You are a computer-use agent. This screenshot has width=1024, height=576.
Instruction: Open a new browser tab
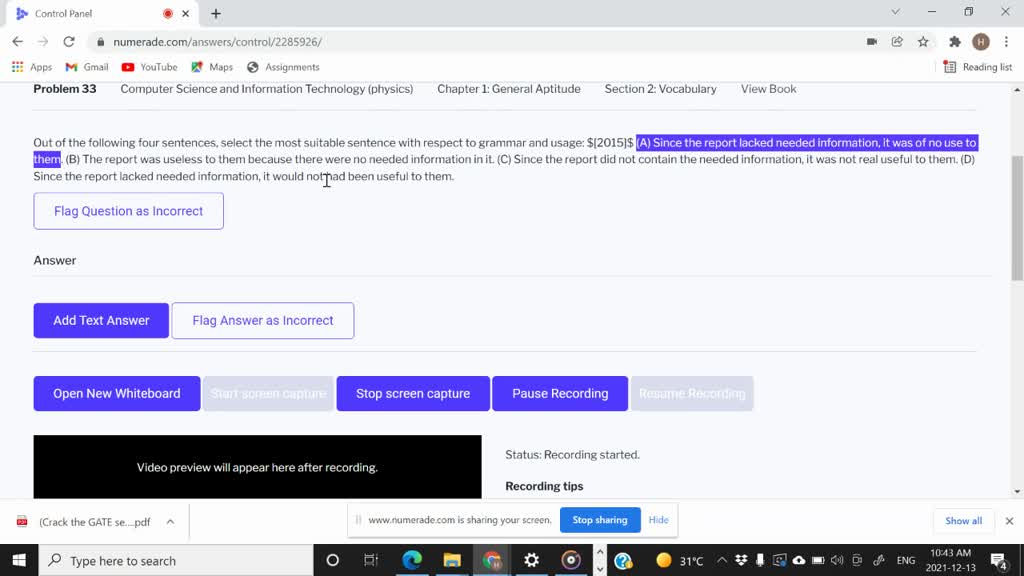(216, 13)
